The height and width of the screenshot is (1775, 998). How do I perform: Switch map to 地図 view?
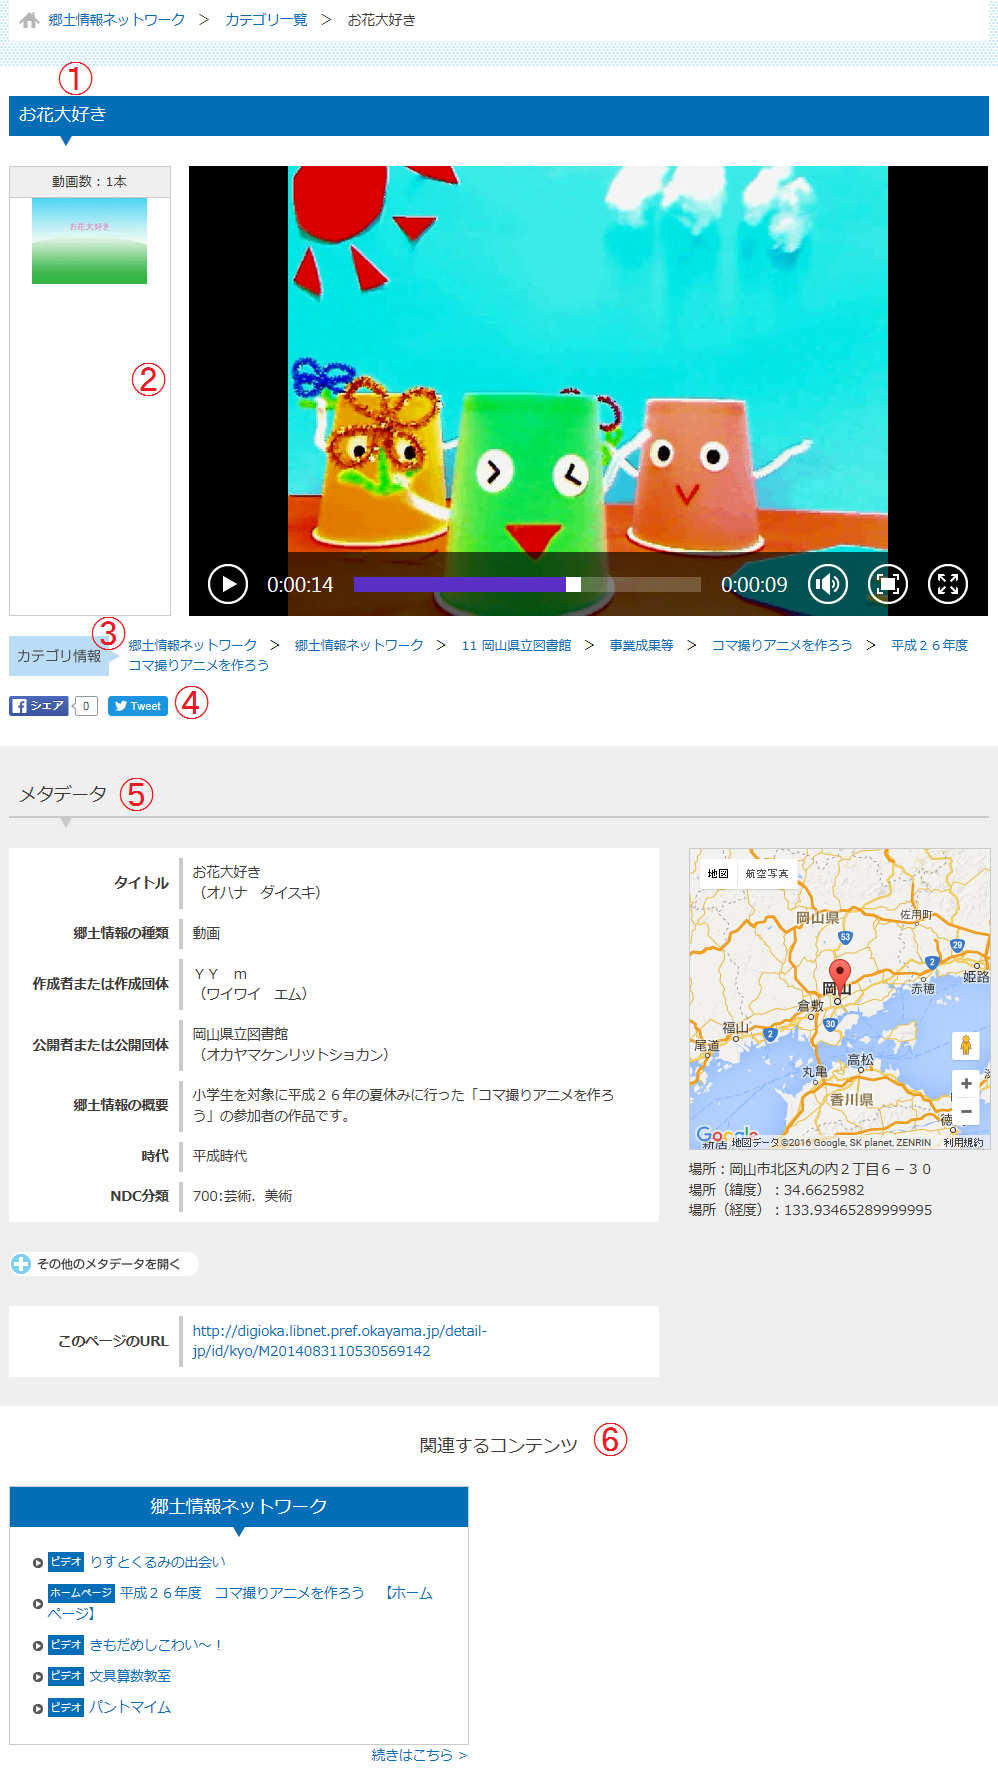coord(718,874)
